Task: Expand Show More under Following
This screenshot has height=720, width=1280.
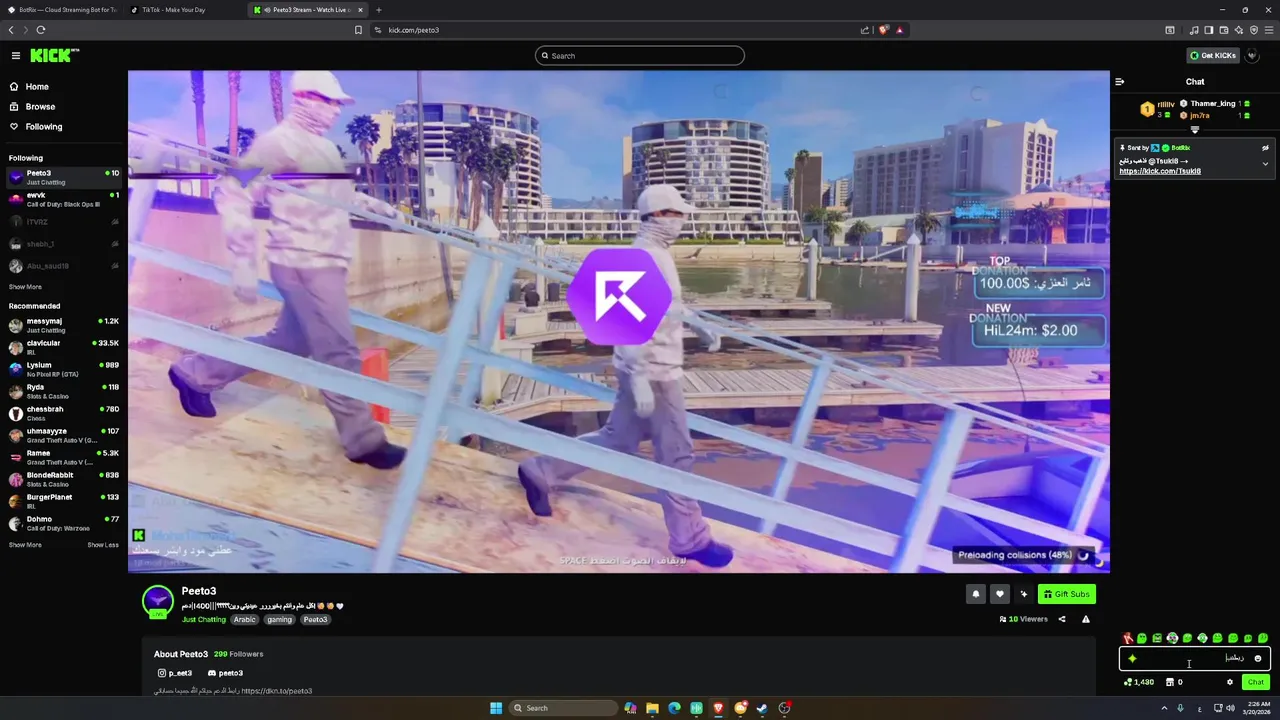Action: [25, 287]
